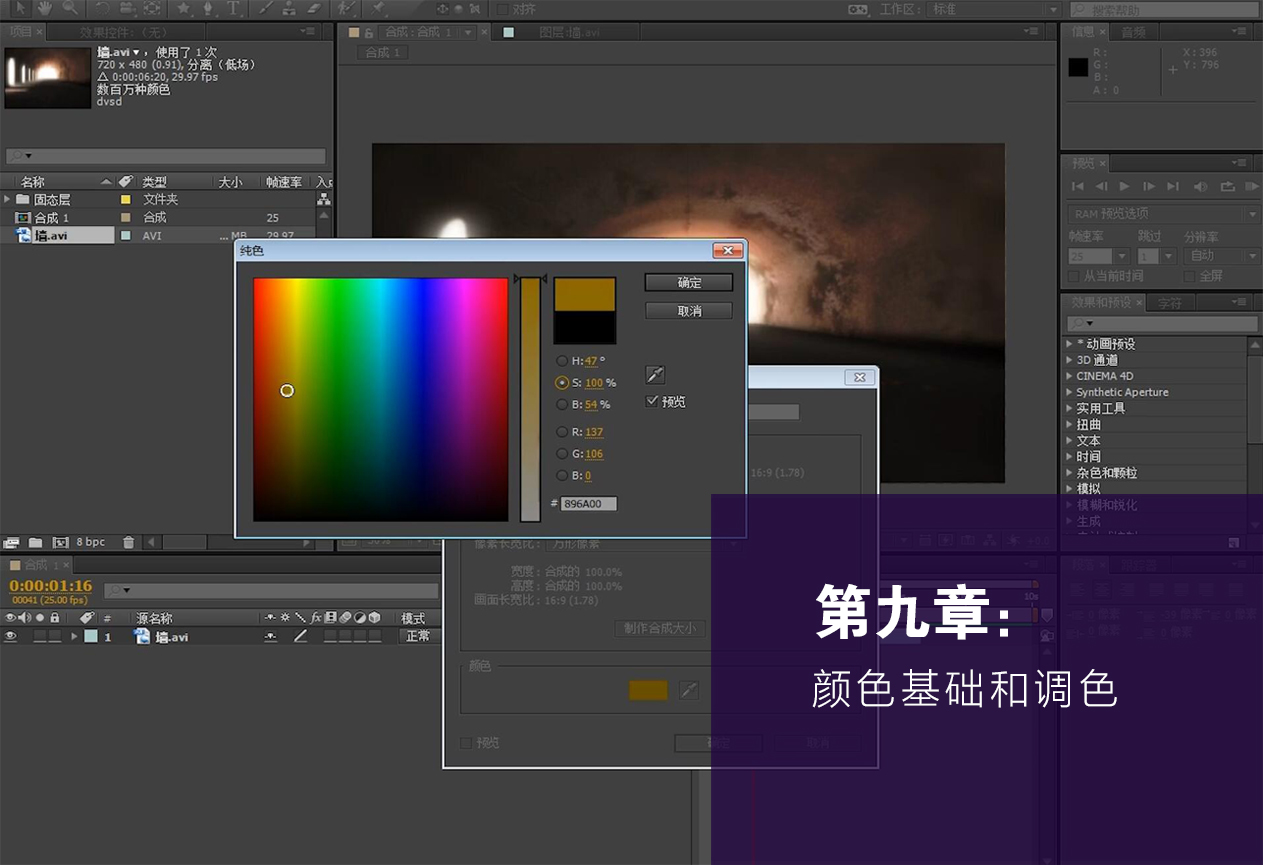Expand the 墙.avi layer properties in timeline
1263x865 pixels.
click(x=74, y=637)
